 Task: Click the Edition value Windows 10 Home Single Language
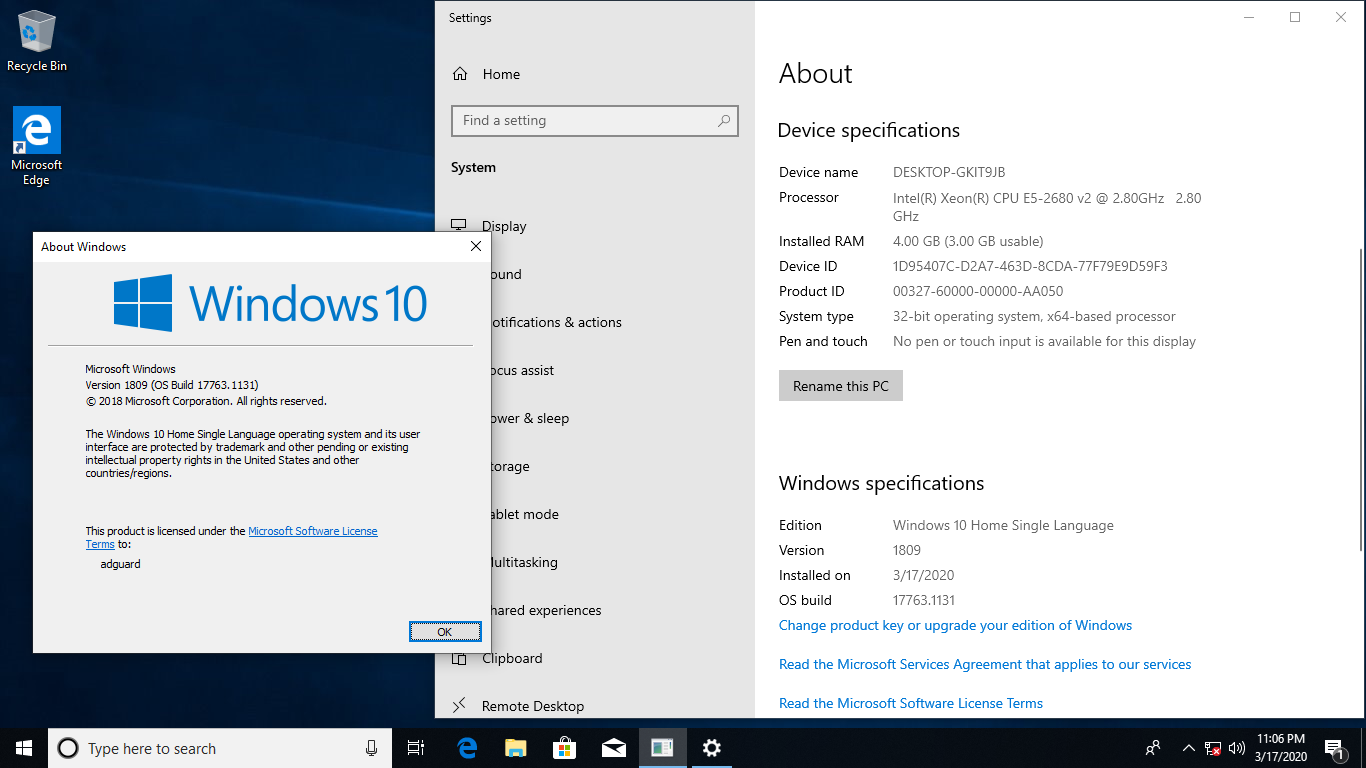(1003, 525)
